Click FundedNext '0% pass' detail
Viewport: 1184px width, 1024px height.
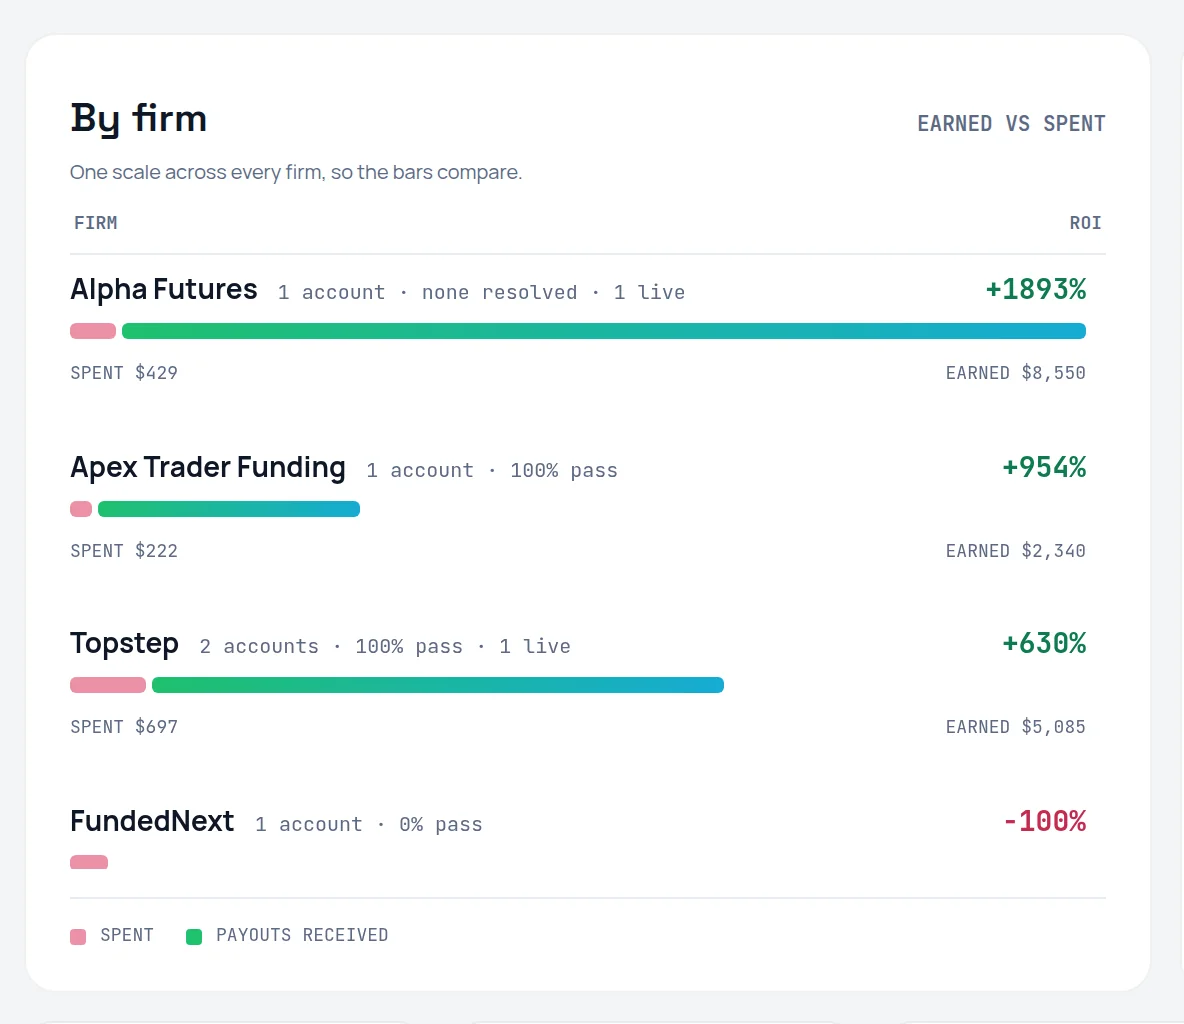440,825
